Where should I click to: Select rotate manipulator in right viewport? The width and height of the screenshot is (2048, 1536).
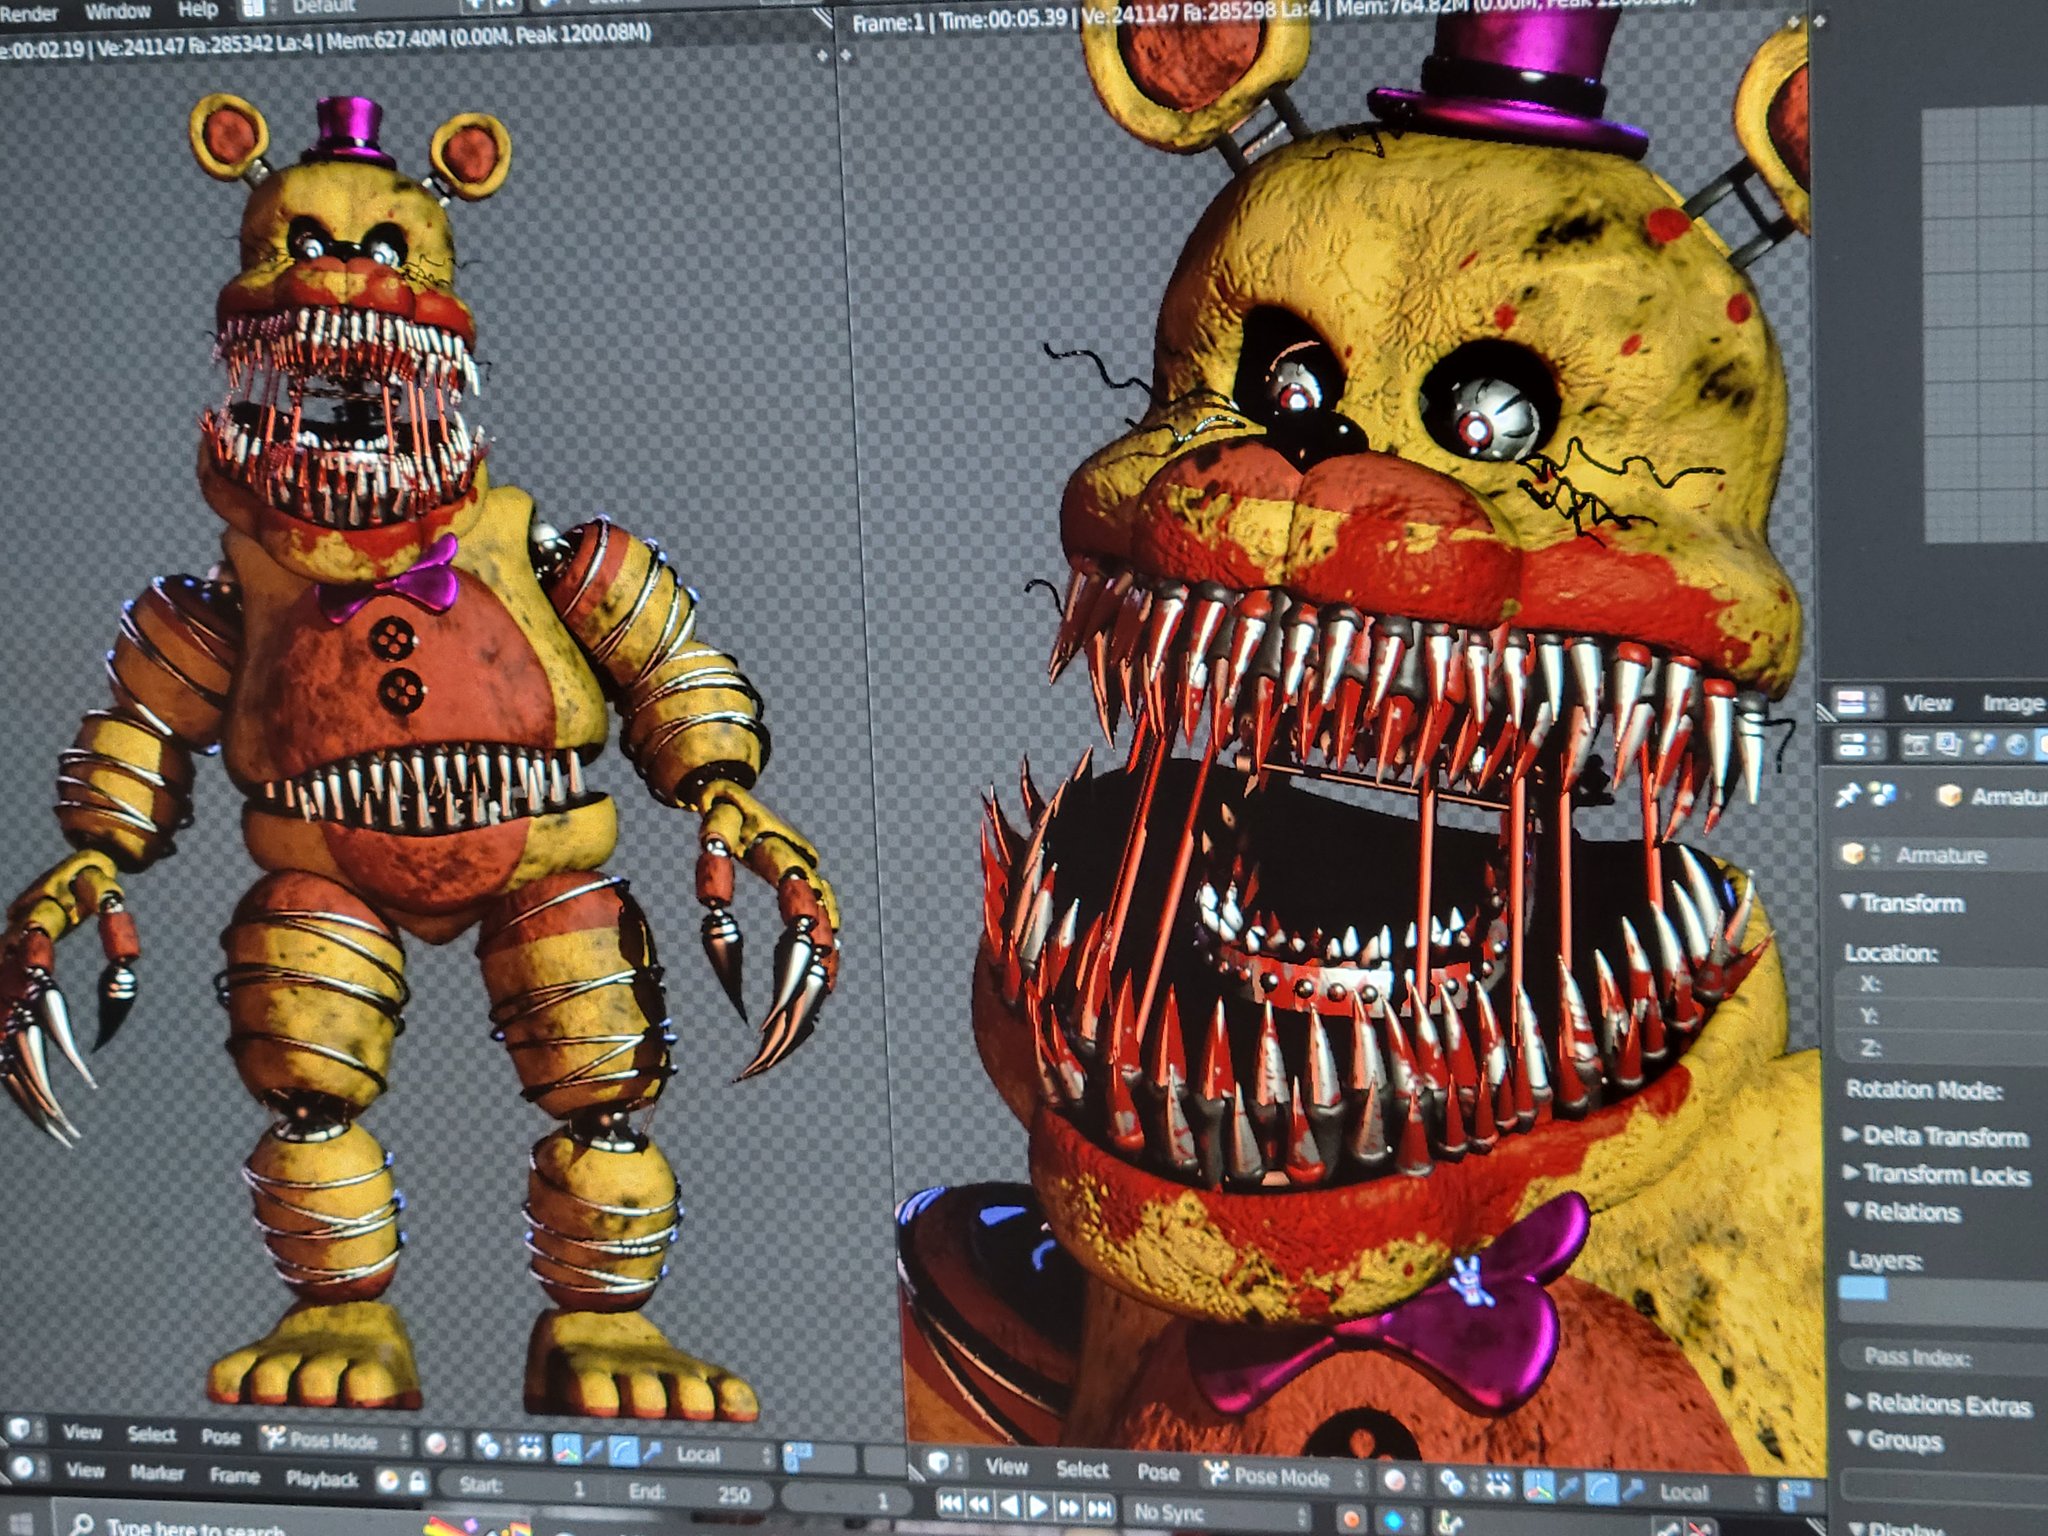pyautogui.click(x=1602, y=1490)
